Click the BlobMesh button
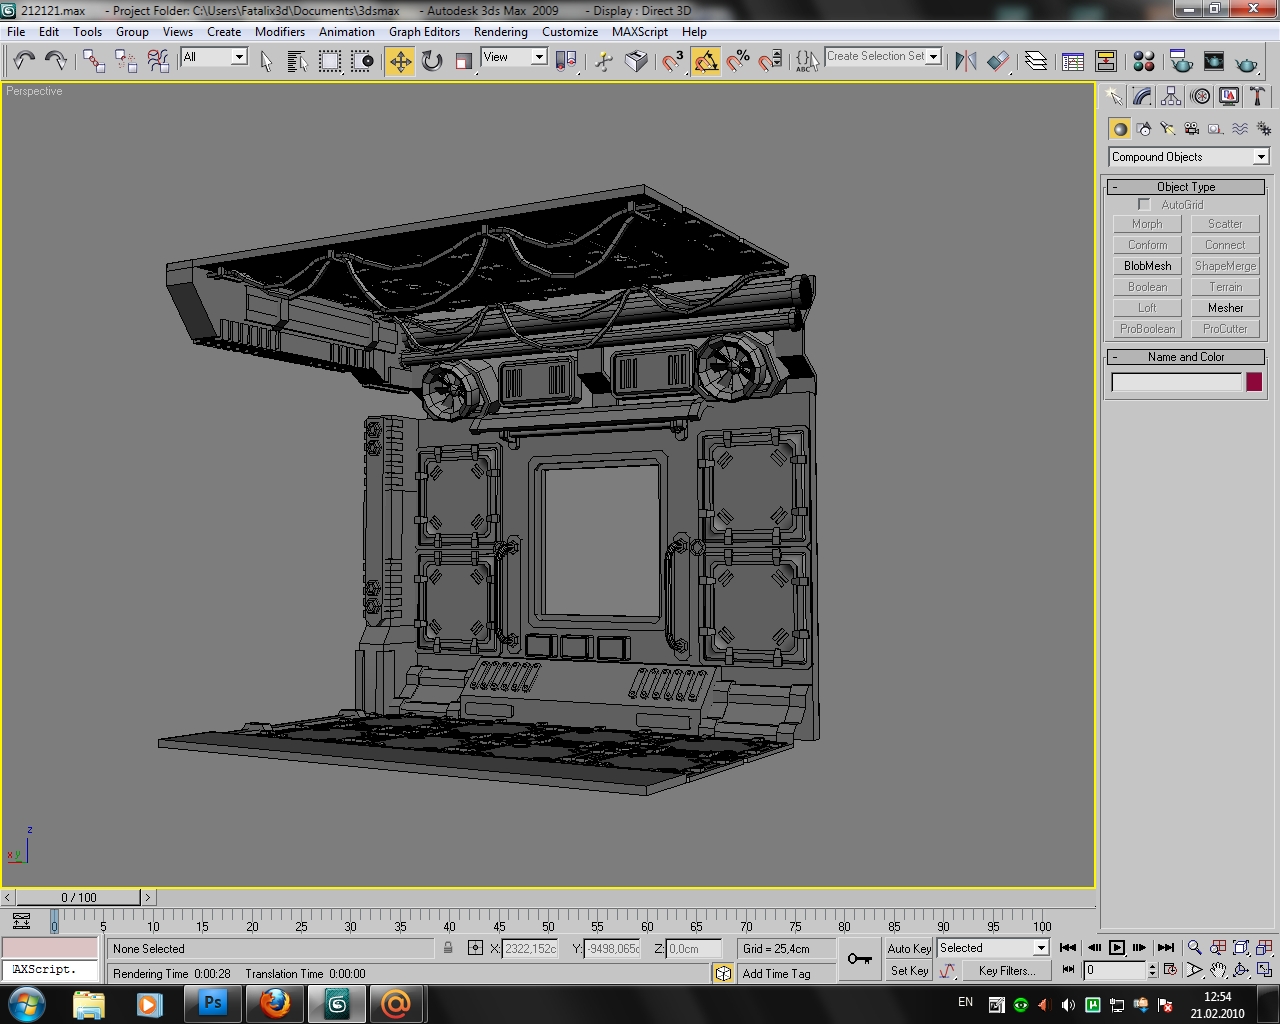 click(x=1147, y=266)
